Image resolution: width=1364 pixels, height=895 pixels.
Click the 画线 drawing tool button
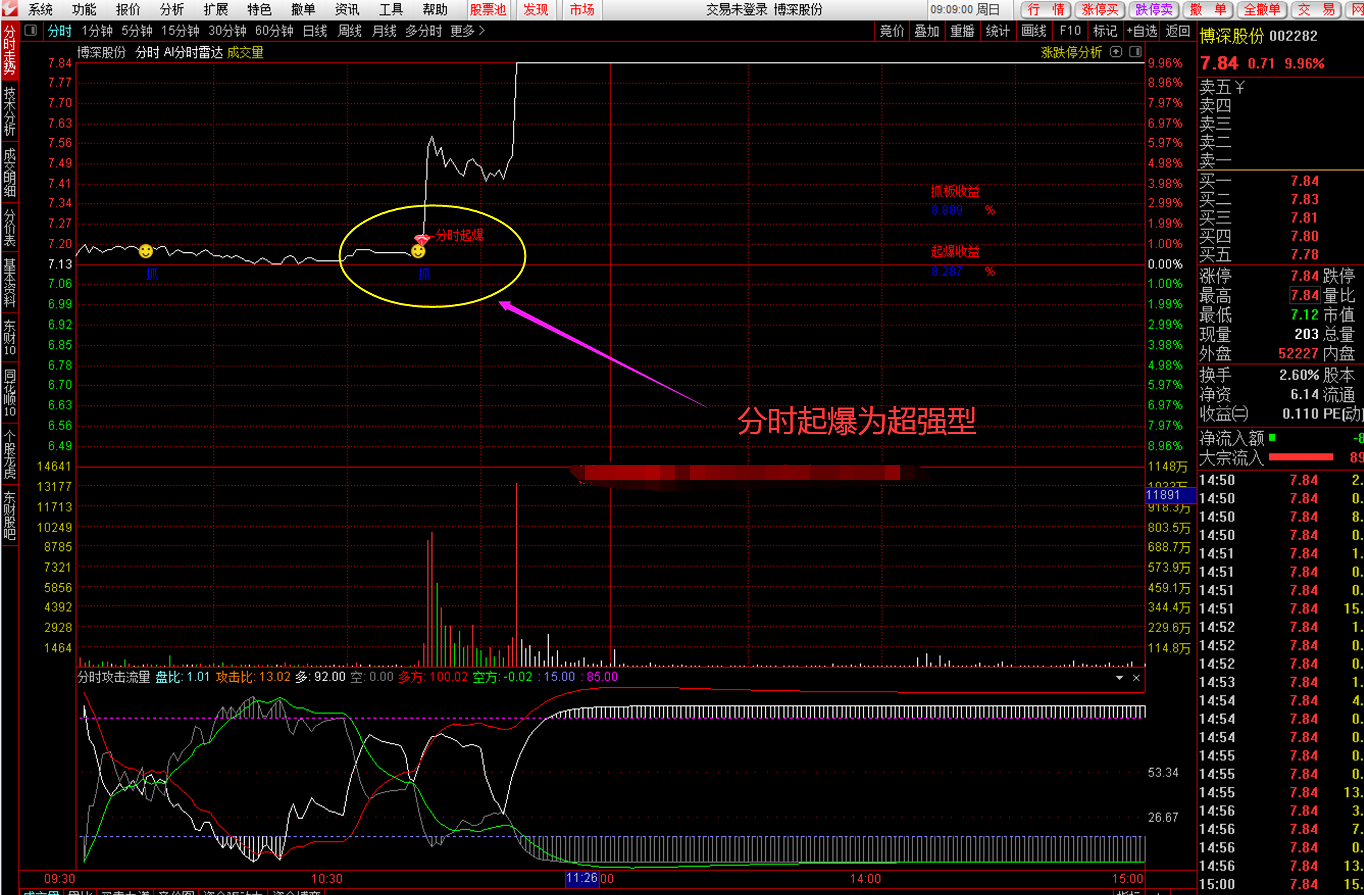[x=1034, y=31]
